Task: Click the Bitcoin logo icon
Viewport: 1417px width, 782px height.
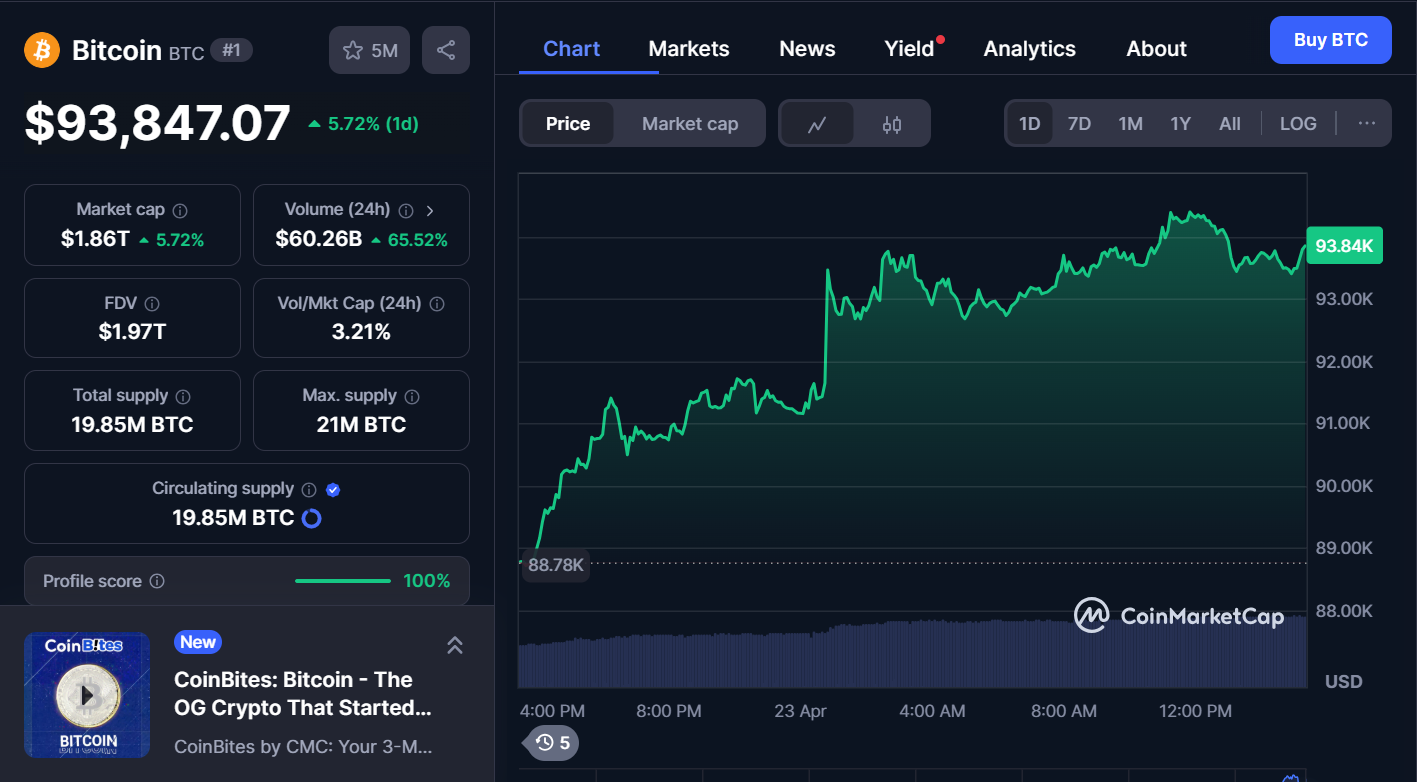Action: tap(42, 50)
